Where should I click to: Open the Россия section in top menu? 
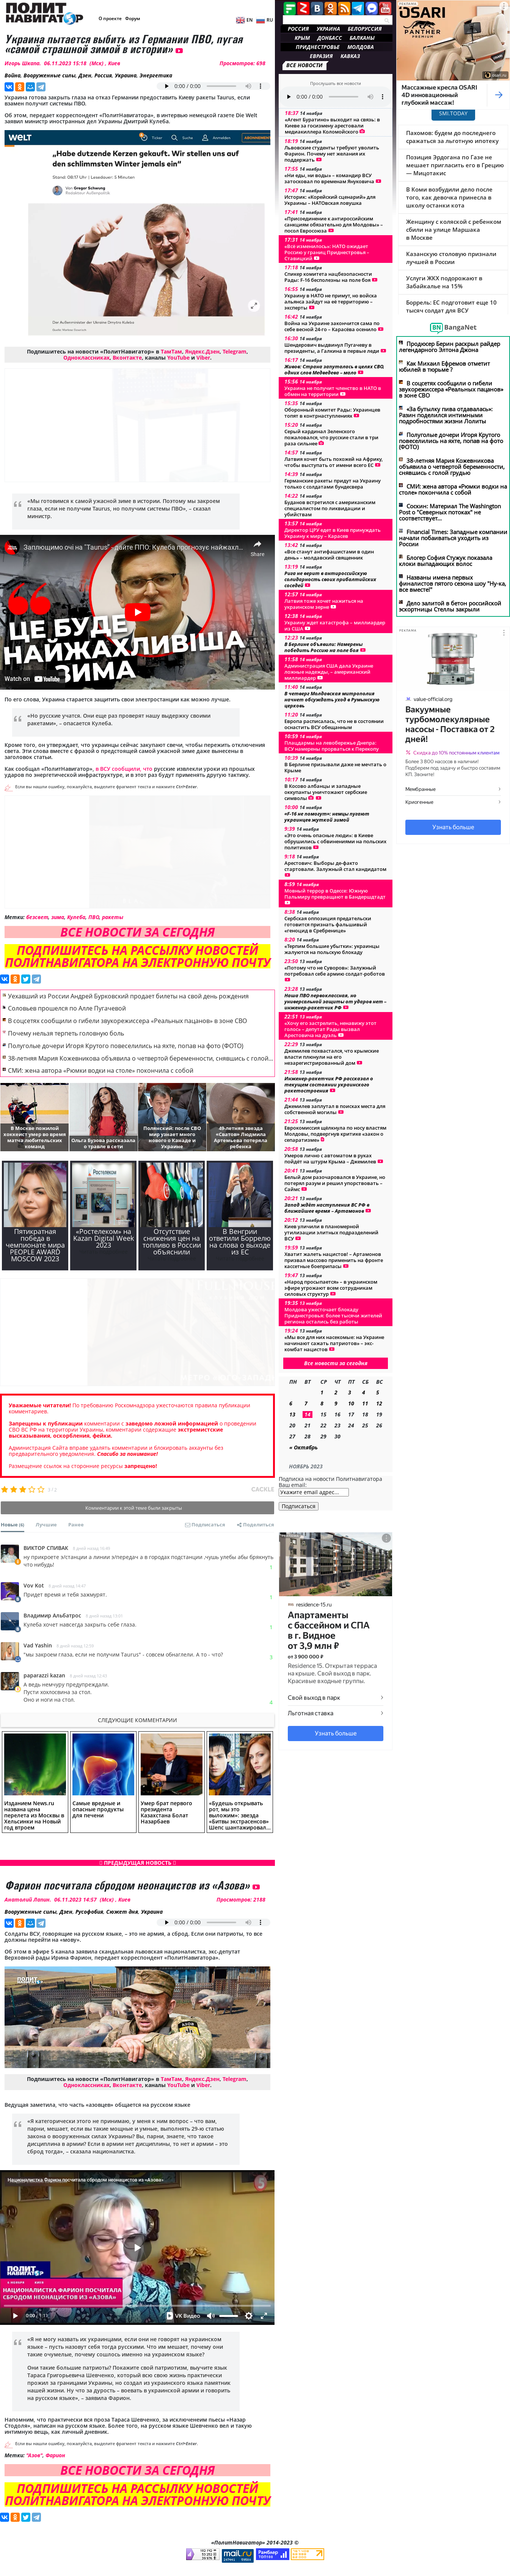coord(298,29)
